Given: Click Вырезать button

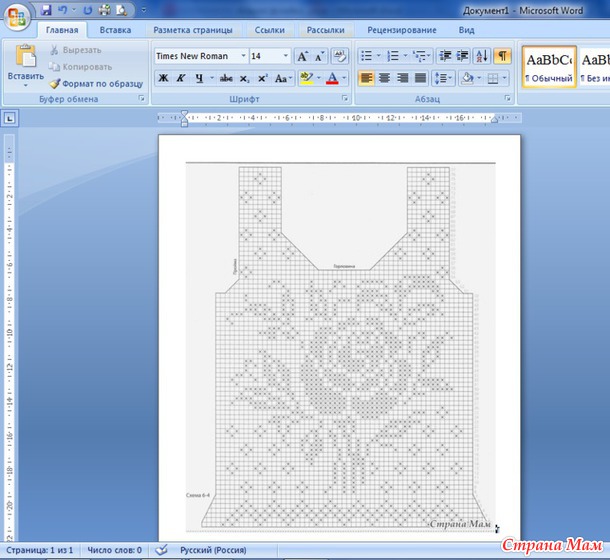Looking at the screenshot, I should pyautogui.click(x=75, y=50).
